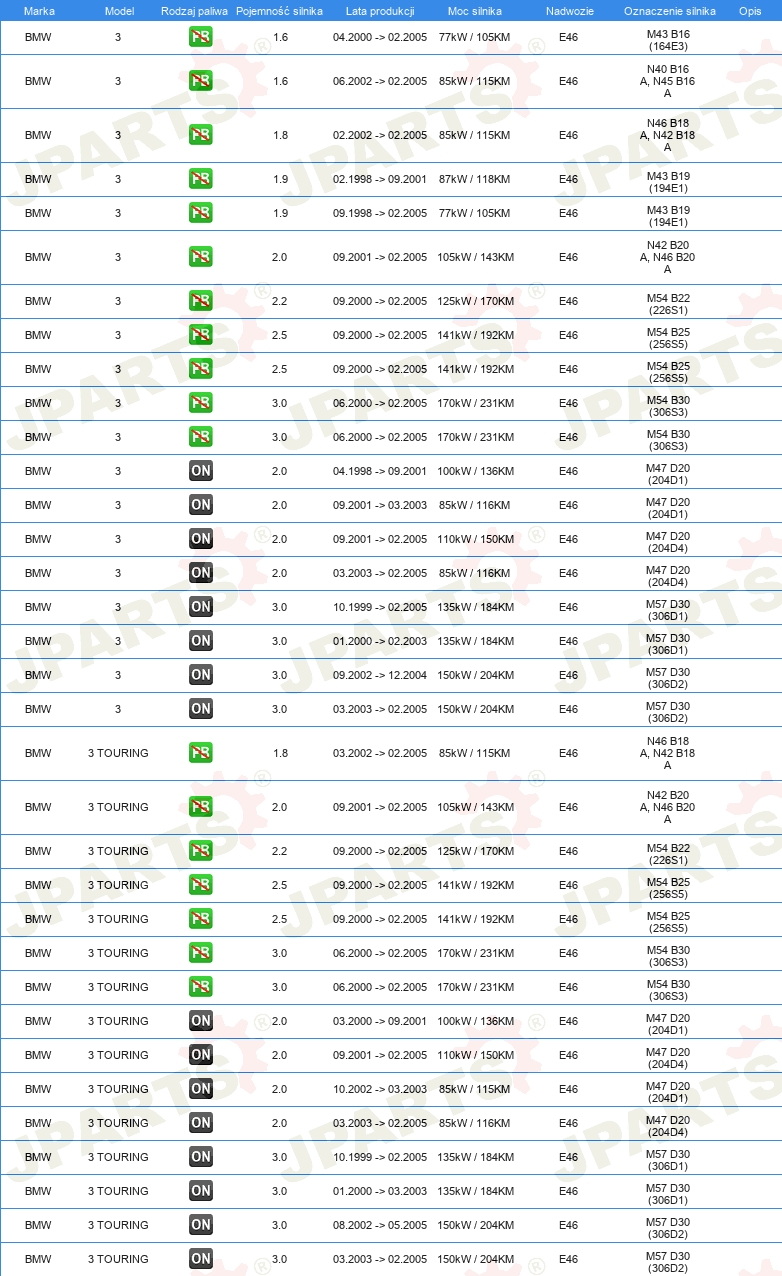Screen dimensions: 782x1276
Task: Click the 85kW / 115KM cell dated 06.2002
Action: [474, 81]
